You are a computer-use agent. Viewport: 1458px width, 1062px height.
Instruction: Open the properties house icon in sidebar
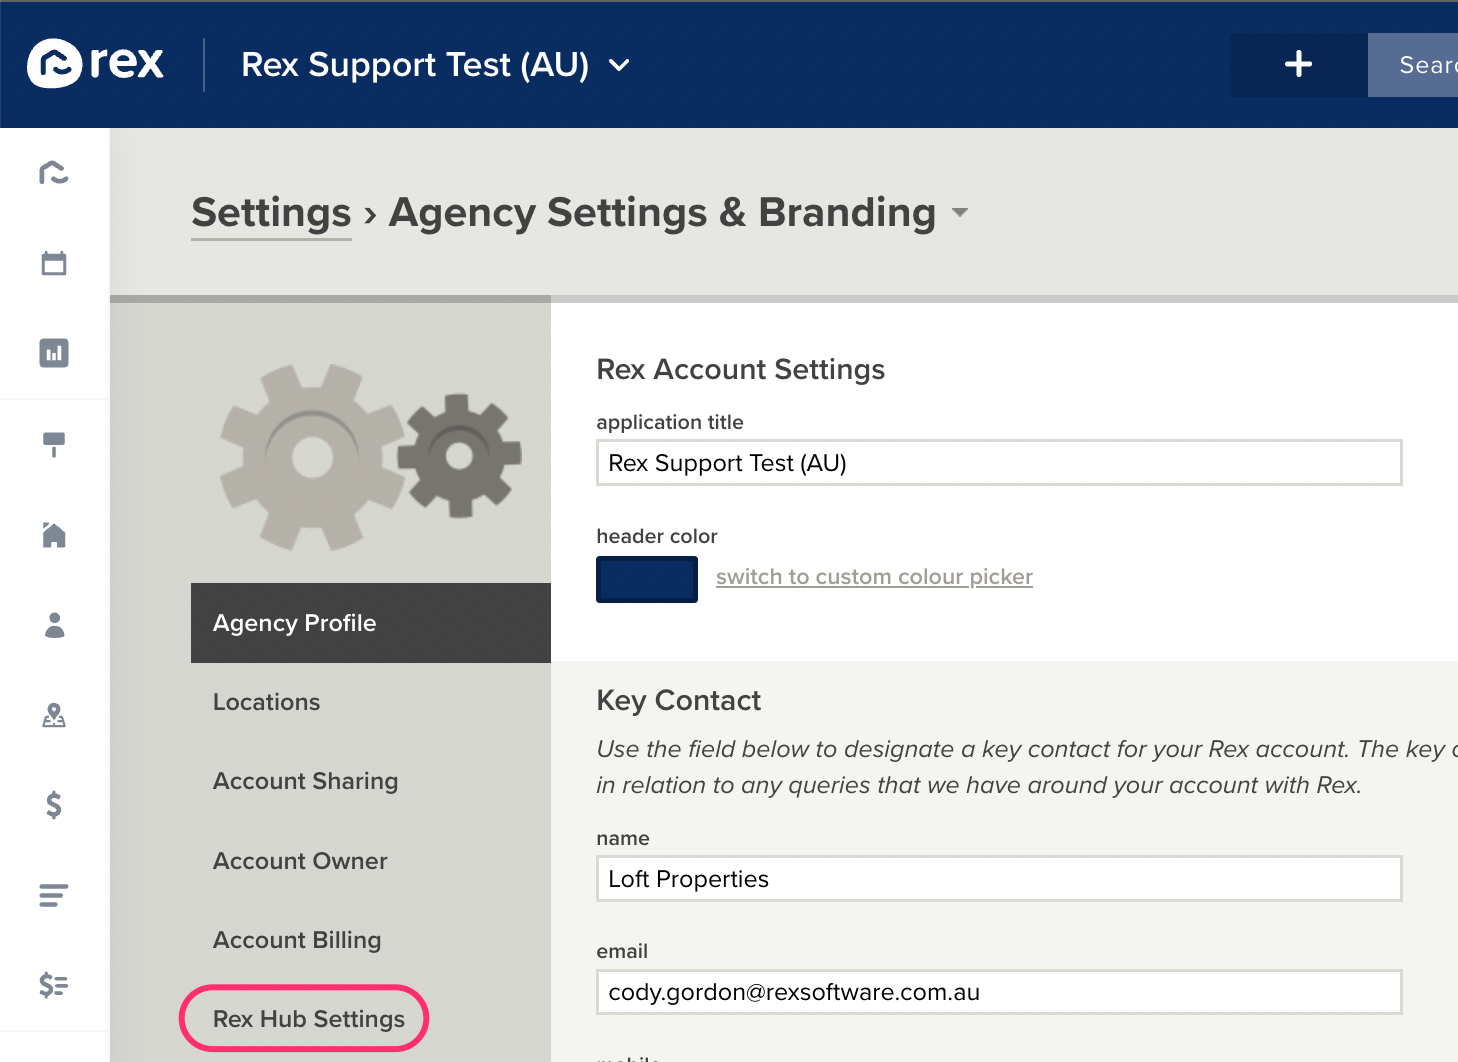pos(54,534)
